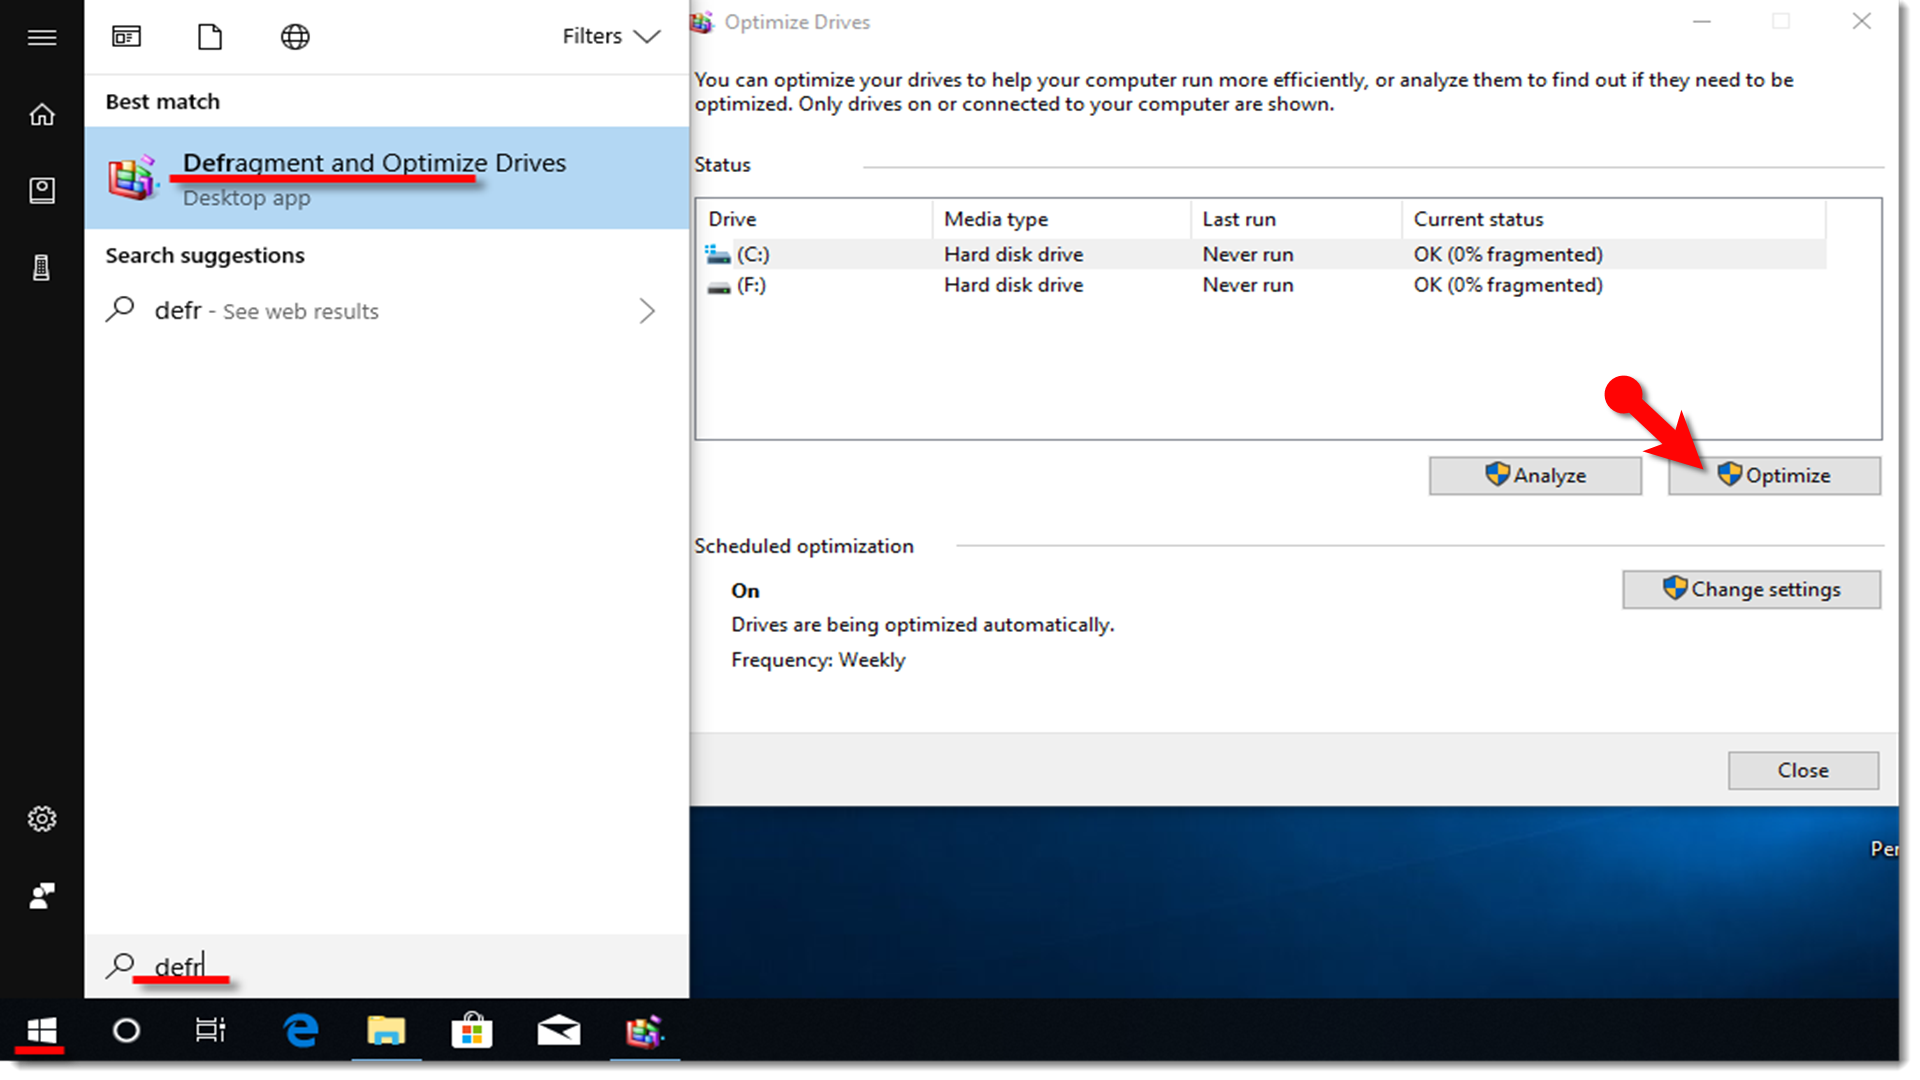1920x1080 pixels.
Task: Click Change settings button
Action: click(x=1751, y=589)
